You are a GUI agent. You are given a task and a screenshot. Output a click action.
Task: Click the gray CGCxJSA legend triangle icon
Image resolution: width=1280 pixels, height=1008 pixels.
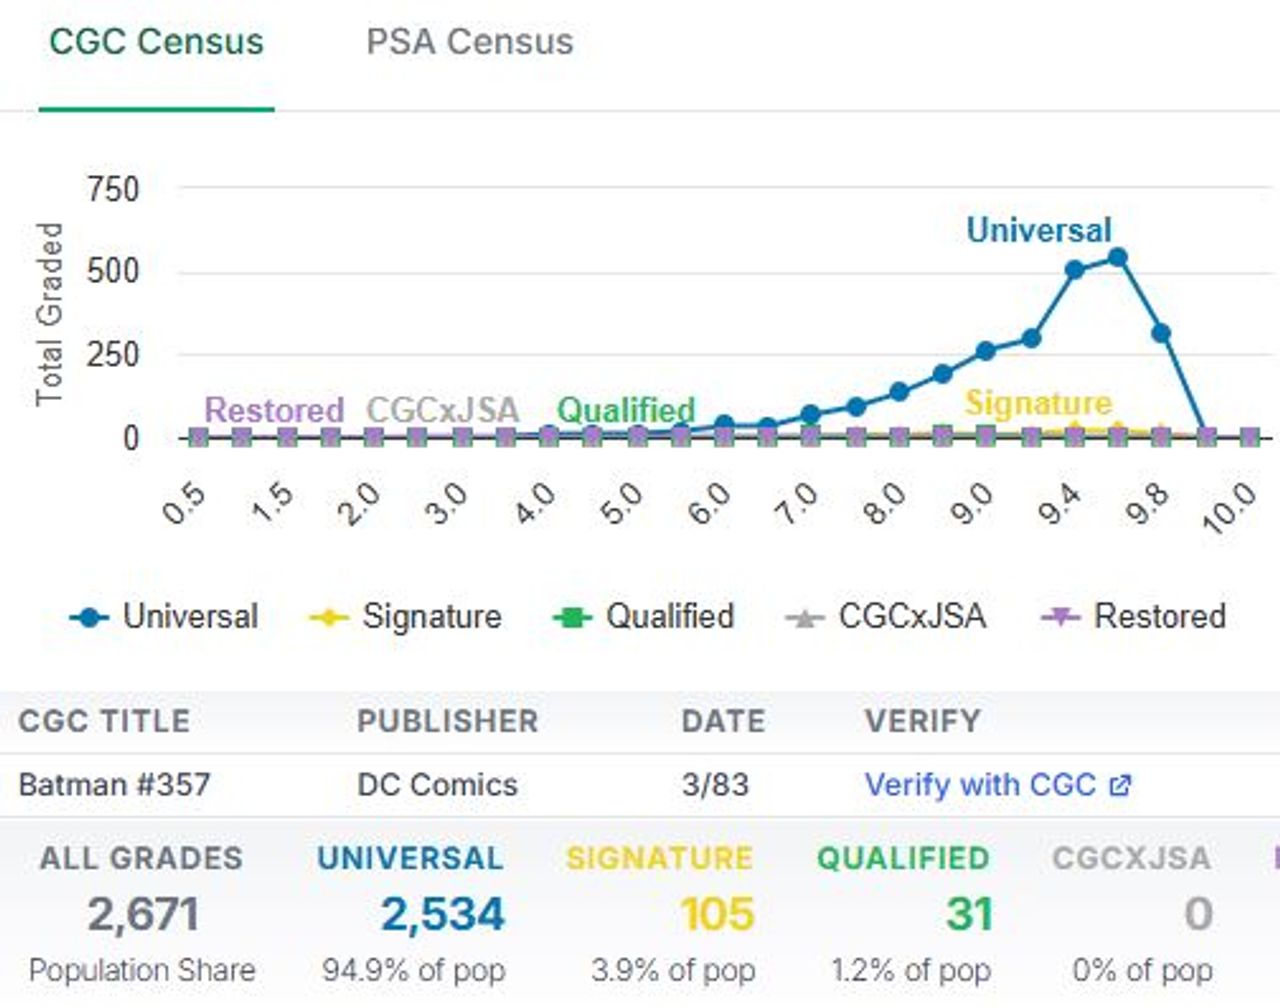(805, 618)
